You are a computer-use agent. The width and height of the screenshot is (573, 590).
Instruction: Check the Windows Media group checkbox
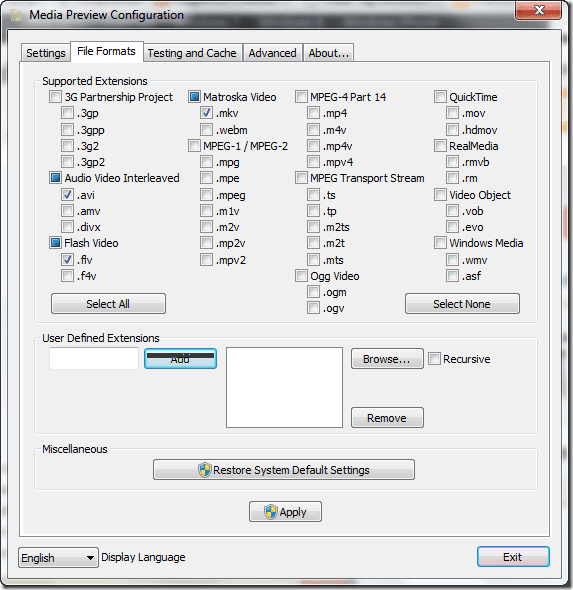coord(440,243)
